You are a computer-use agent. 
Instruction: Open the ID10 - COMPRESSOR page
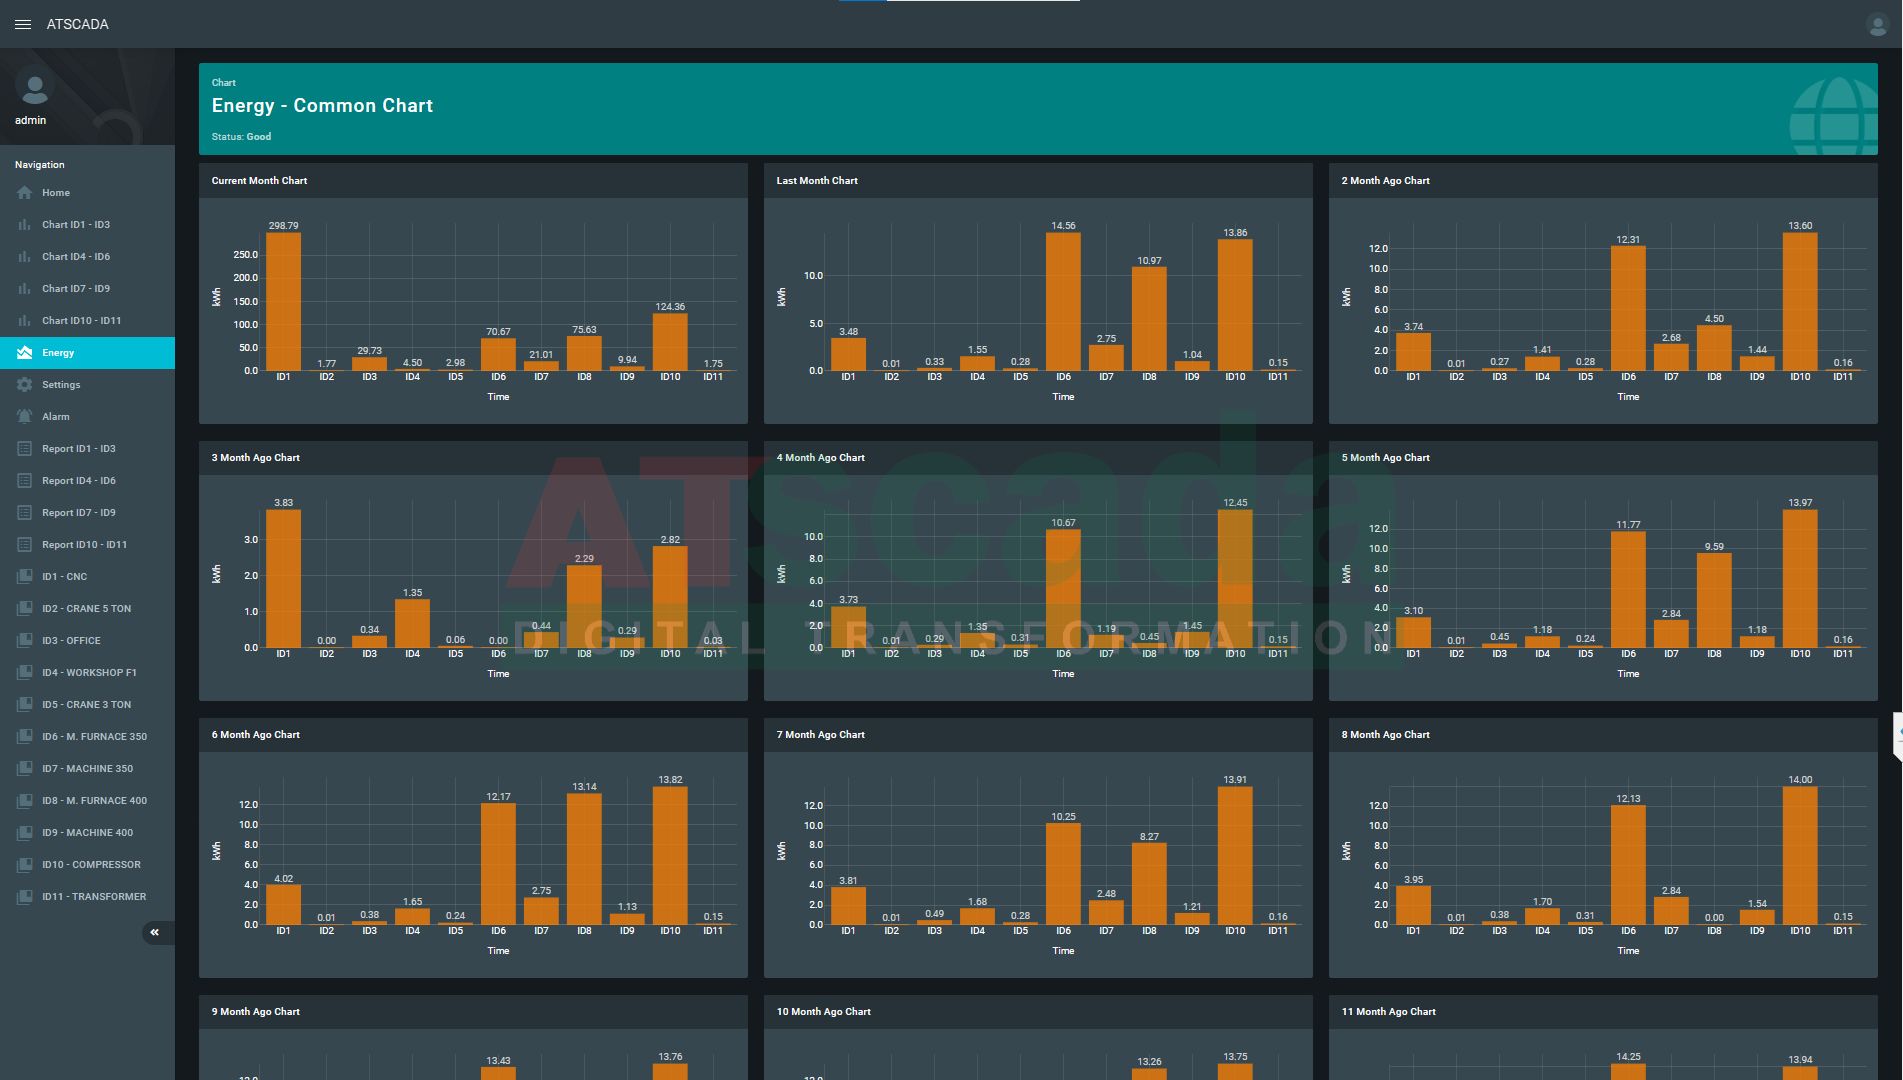pyautogui.click(x=91, y=865)
